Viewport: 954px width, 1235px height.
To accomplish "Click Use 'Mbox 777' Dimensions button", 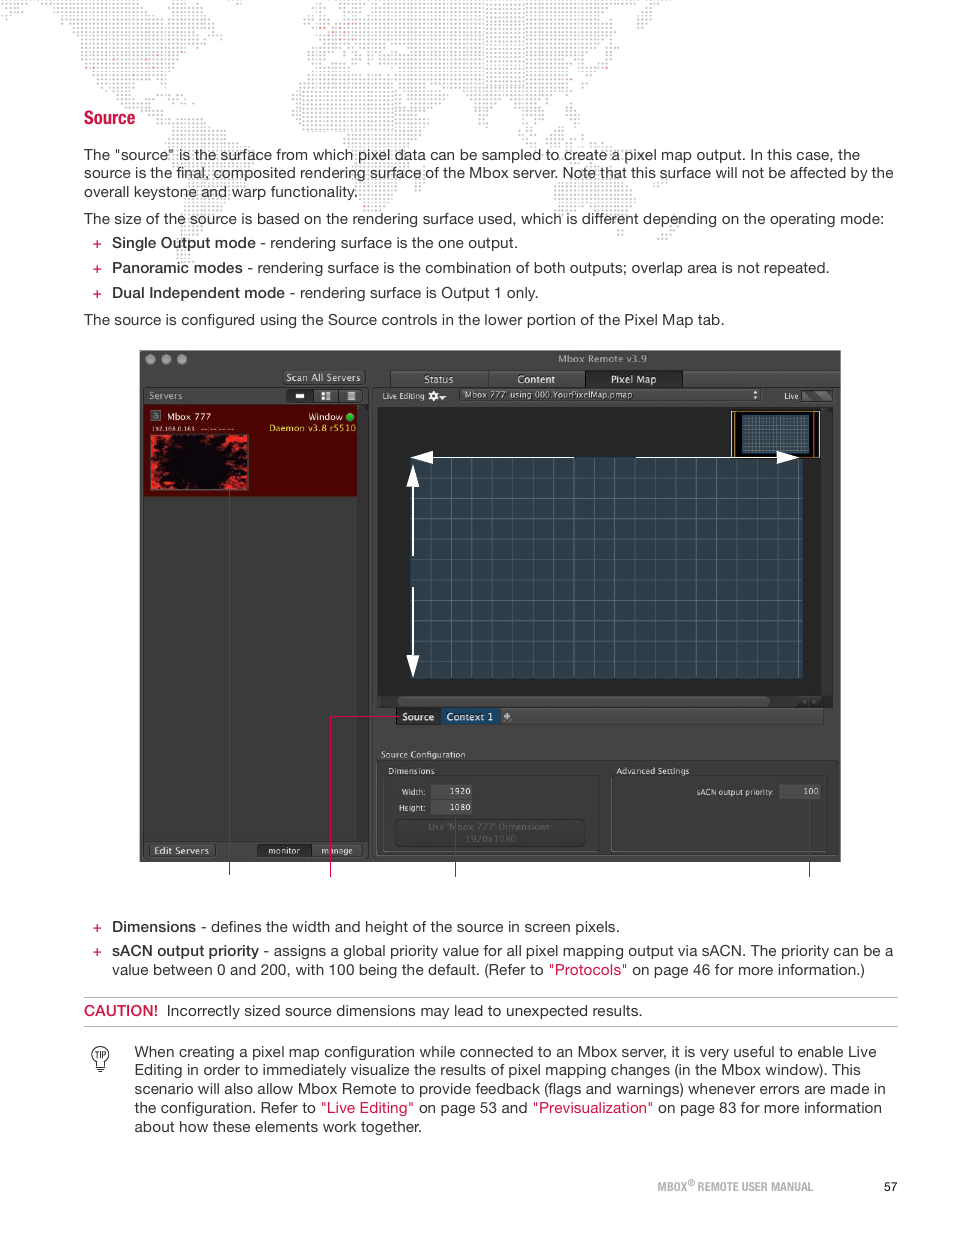I will 490,833.
